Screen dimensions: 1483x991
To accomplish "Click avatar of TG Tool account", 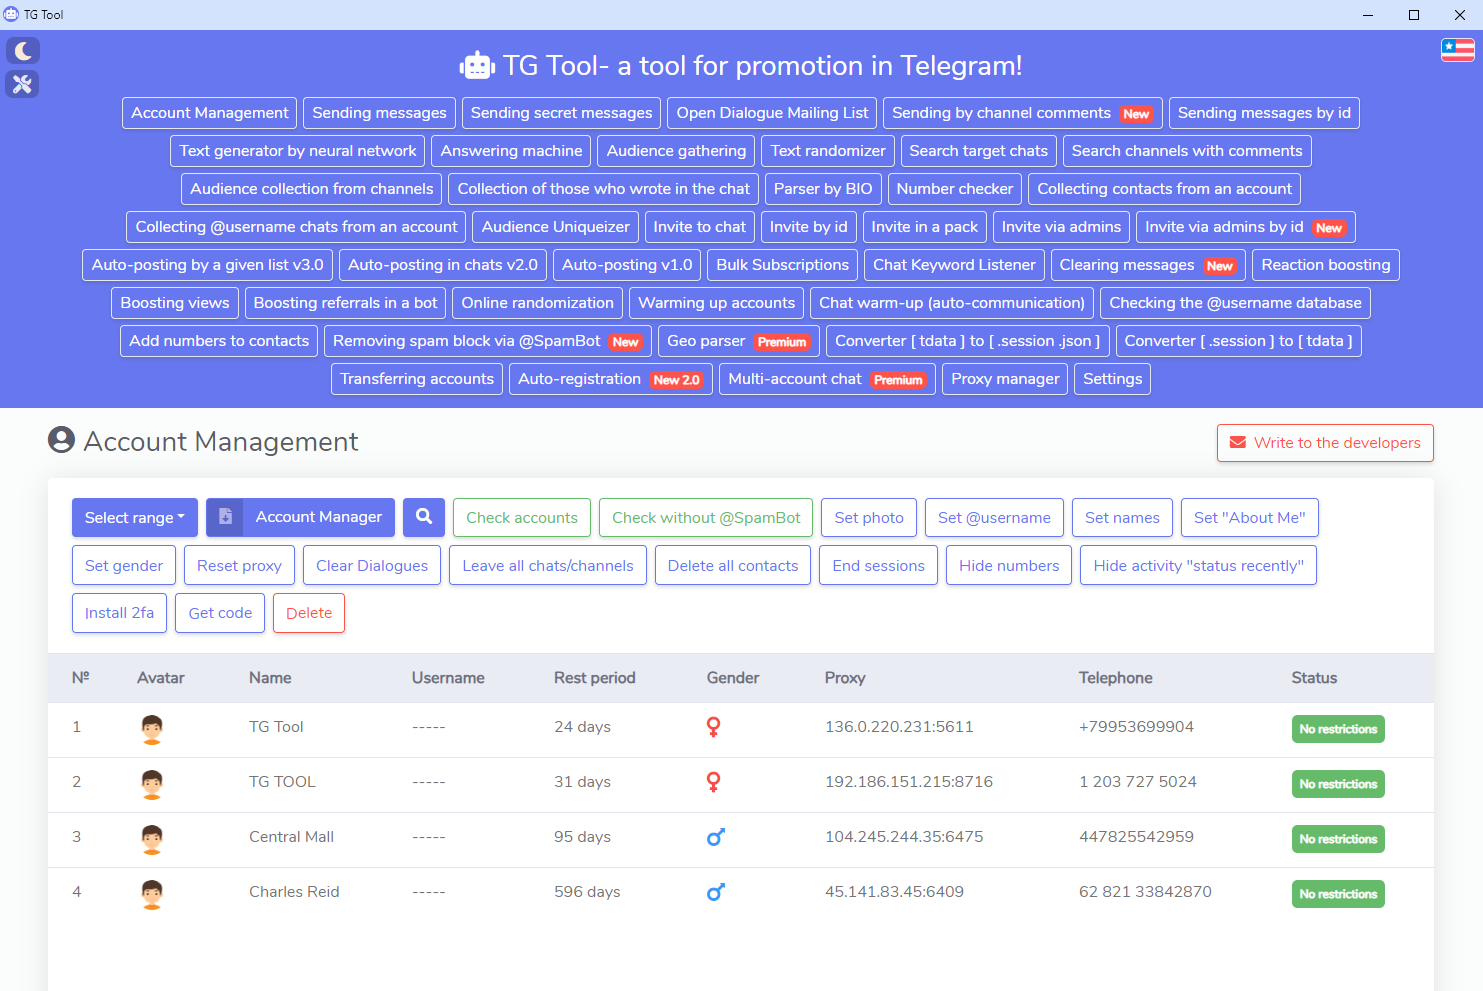I will (x=152, y=729).
